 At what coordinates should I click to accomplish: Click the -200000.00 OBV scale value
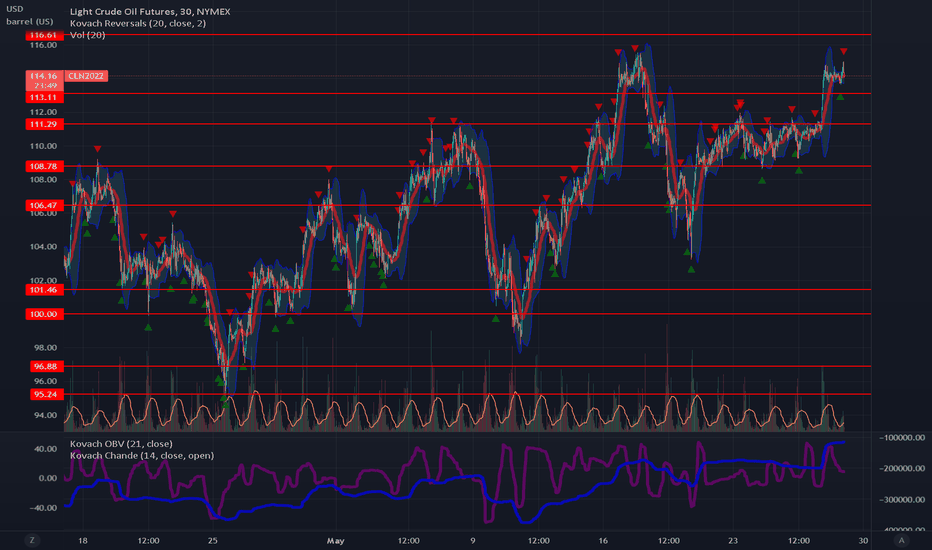click(x=902, y=469)
